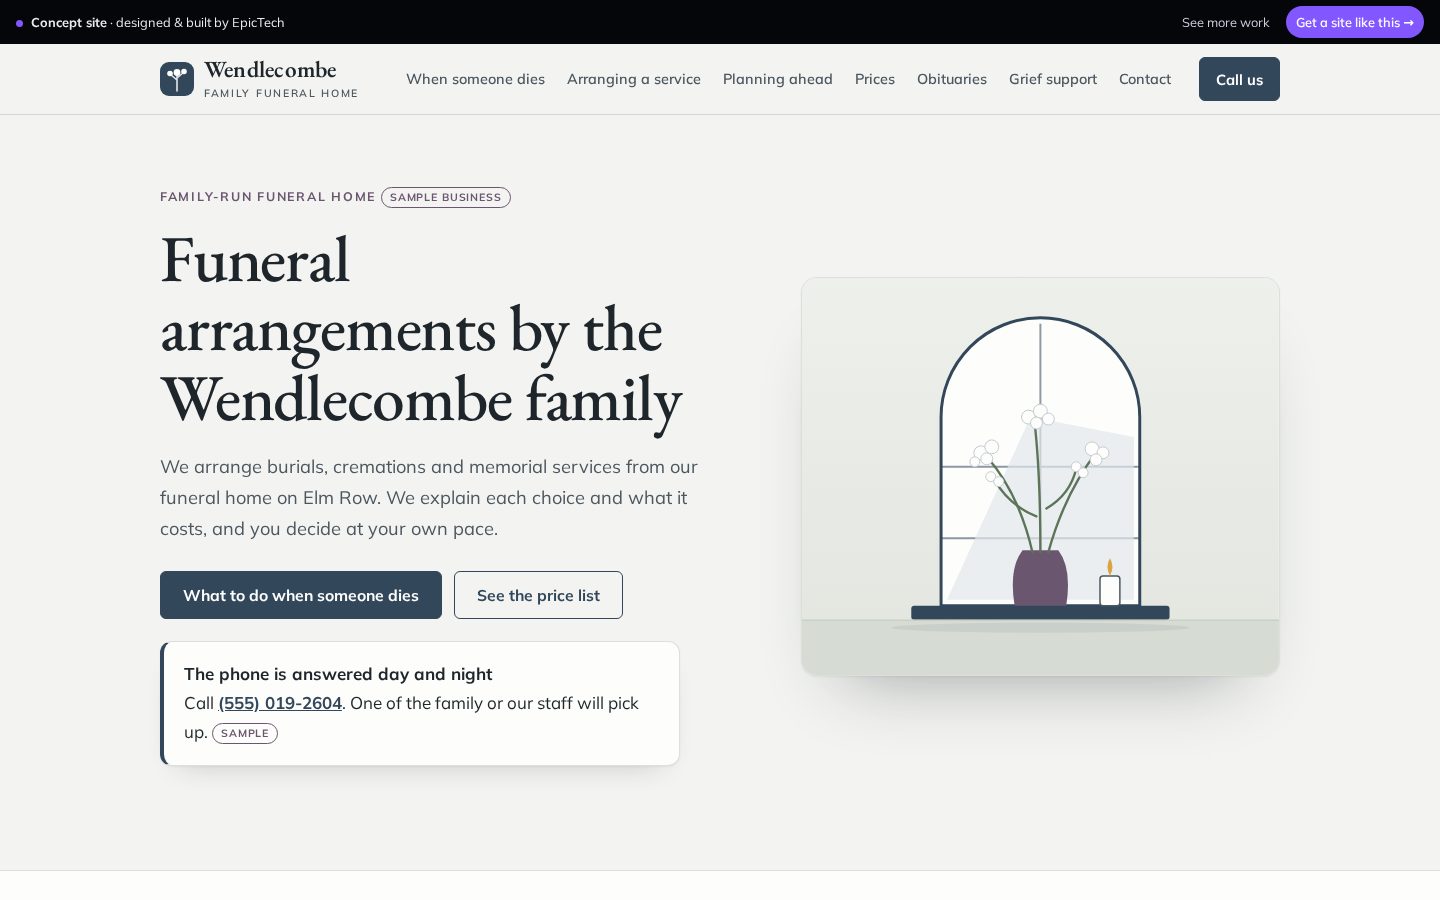Click the purple dot in the top bar
The width and height of the screenshot is (1440, 900).
click(x=19, y=23)
